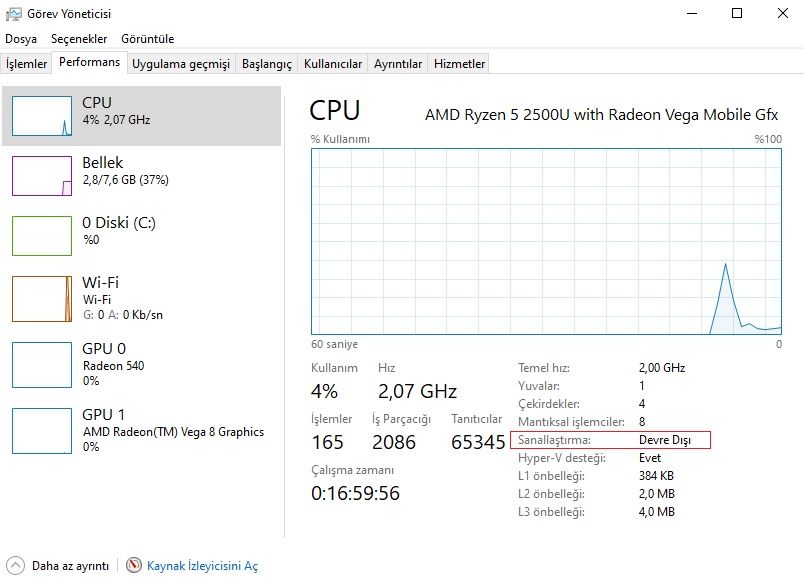Image resolution: width=804 pixels, height=588 pixels.
Task: Switch to the Hizmetler tab
Action: tap(459, 64)
